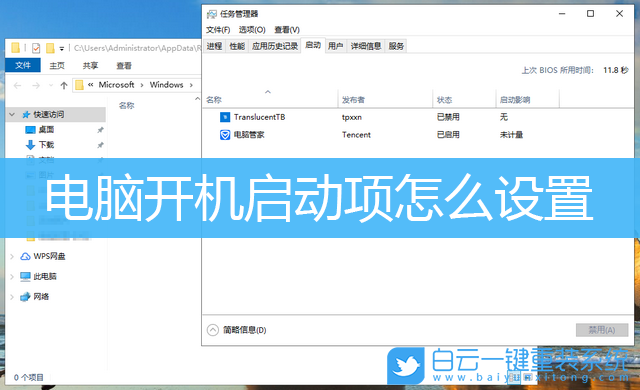The image size is (640, 390).
Task: Click folder icon at Explorer address bar start
Action: (79, 85)
